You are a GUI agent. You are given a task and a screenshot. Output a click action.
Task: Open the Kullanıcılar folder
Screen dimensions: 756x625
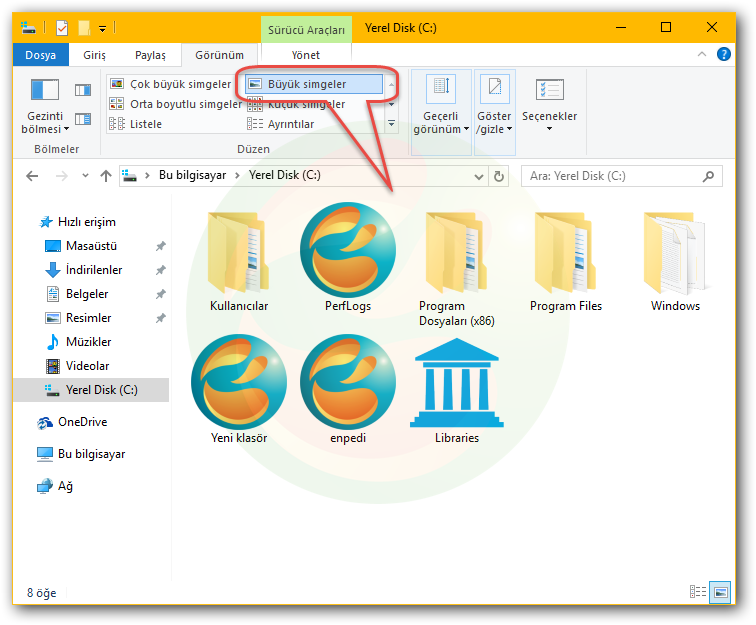pyautogui.click(x=239, y=252)
